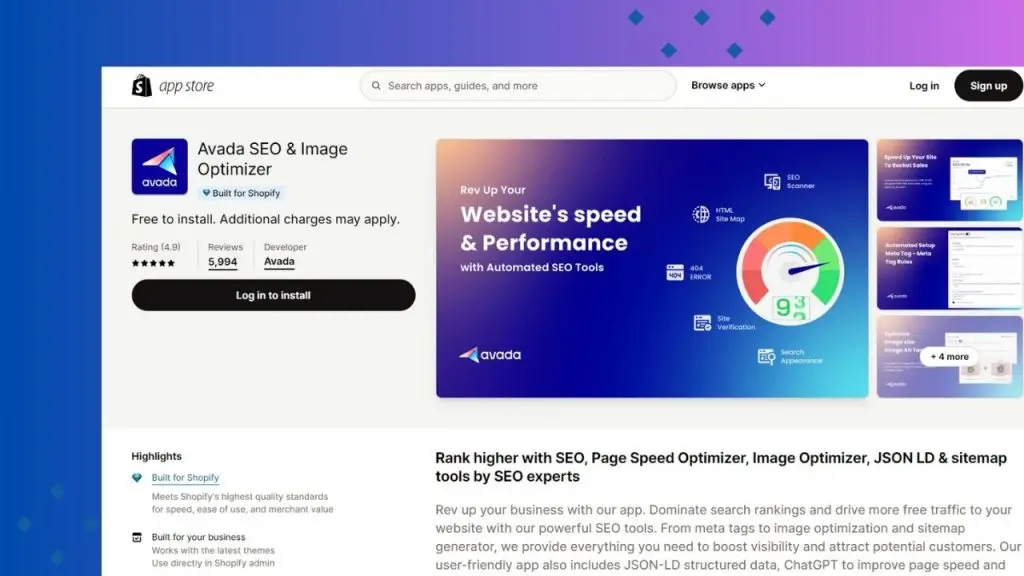Click the five-star rating icons
1024x576 pixels.
pos(153,263)
